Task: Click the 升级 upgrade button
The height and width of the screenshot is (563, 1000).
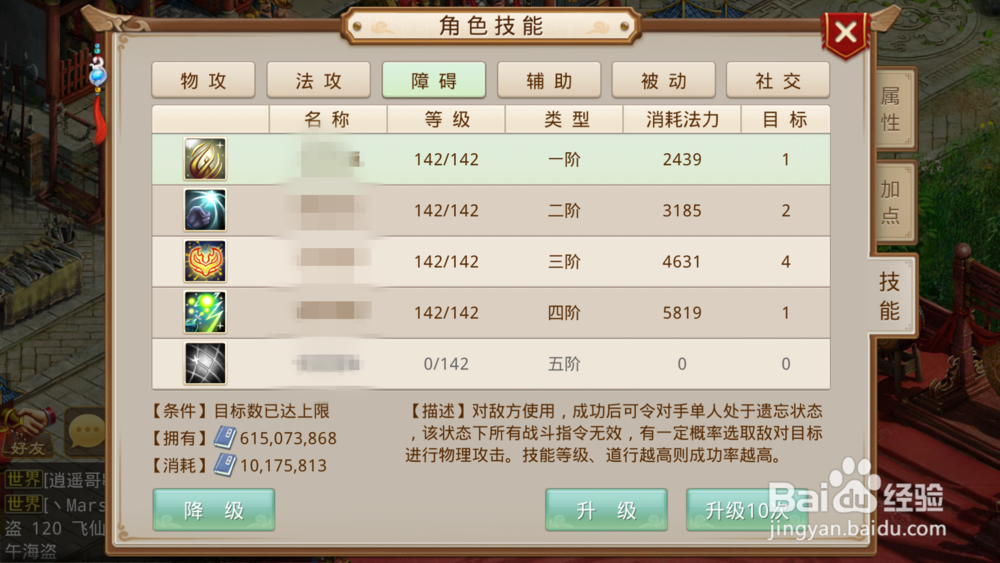Action: pyautogui.click(x=606, y=509)
